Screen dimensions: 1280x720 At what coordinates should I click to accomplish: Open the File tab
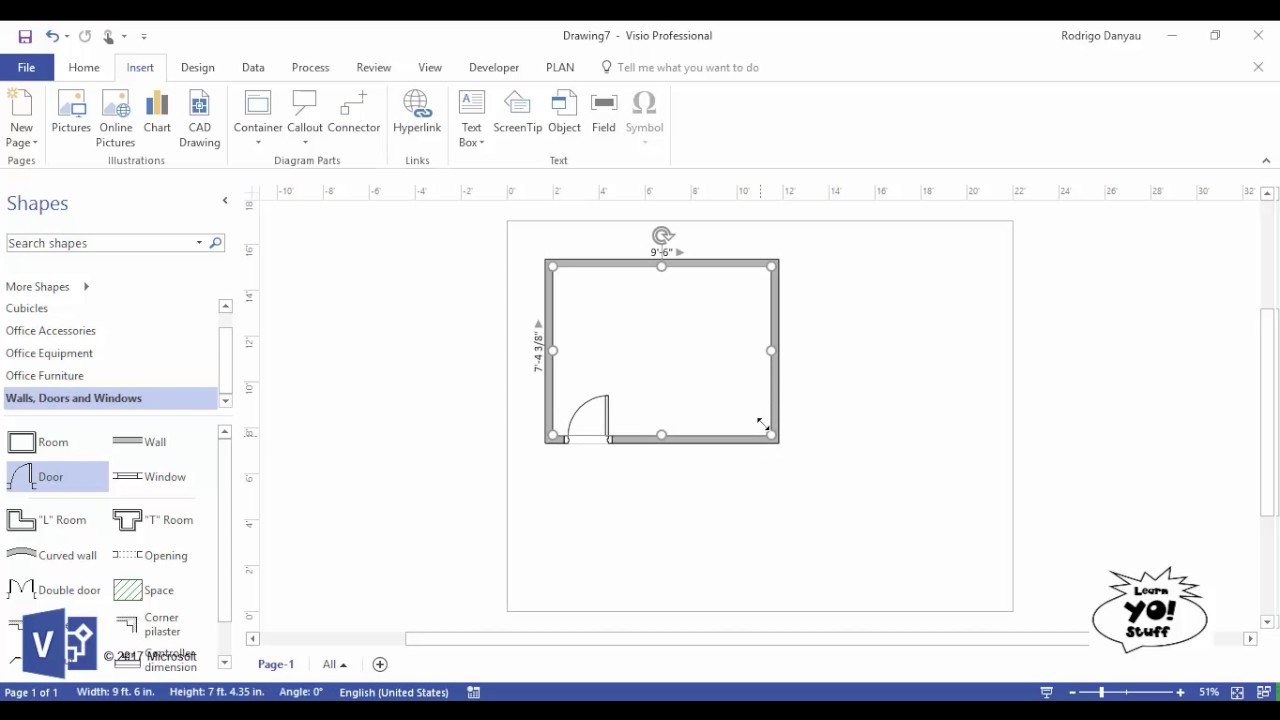pyautogui.click(x=26, y=67)
